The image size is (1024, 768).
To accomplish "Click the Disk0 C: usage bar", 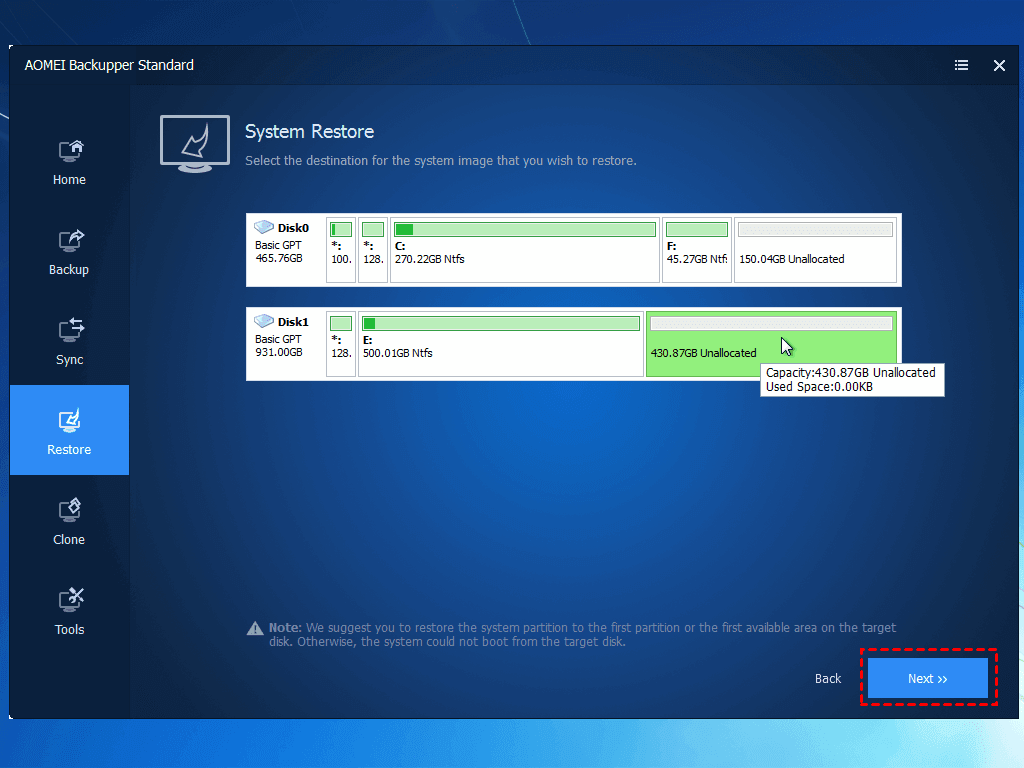I will (525, 229).
